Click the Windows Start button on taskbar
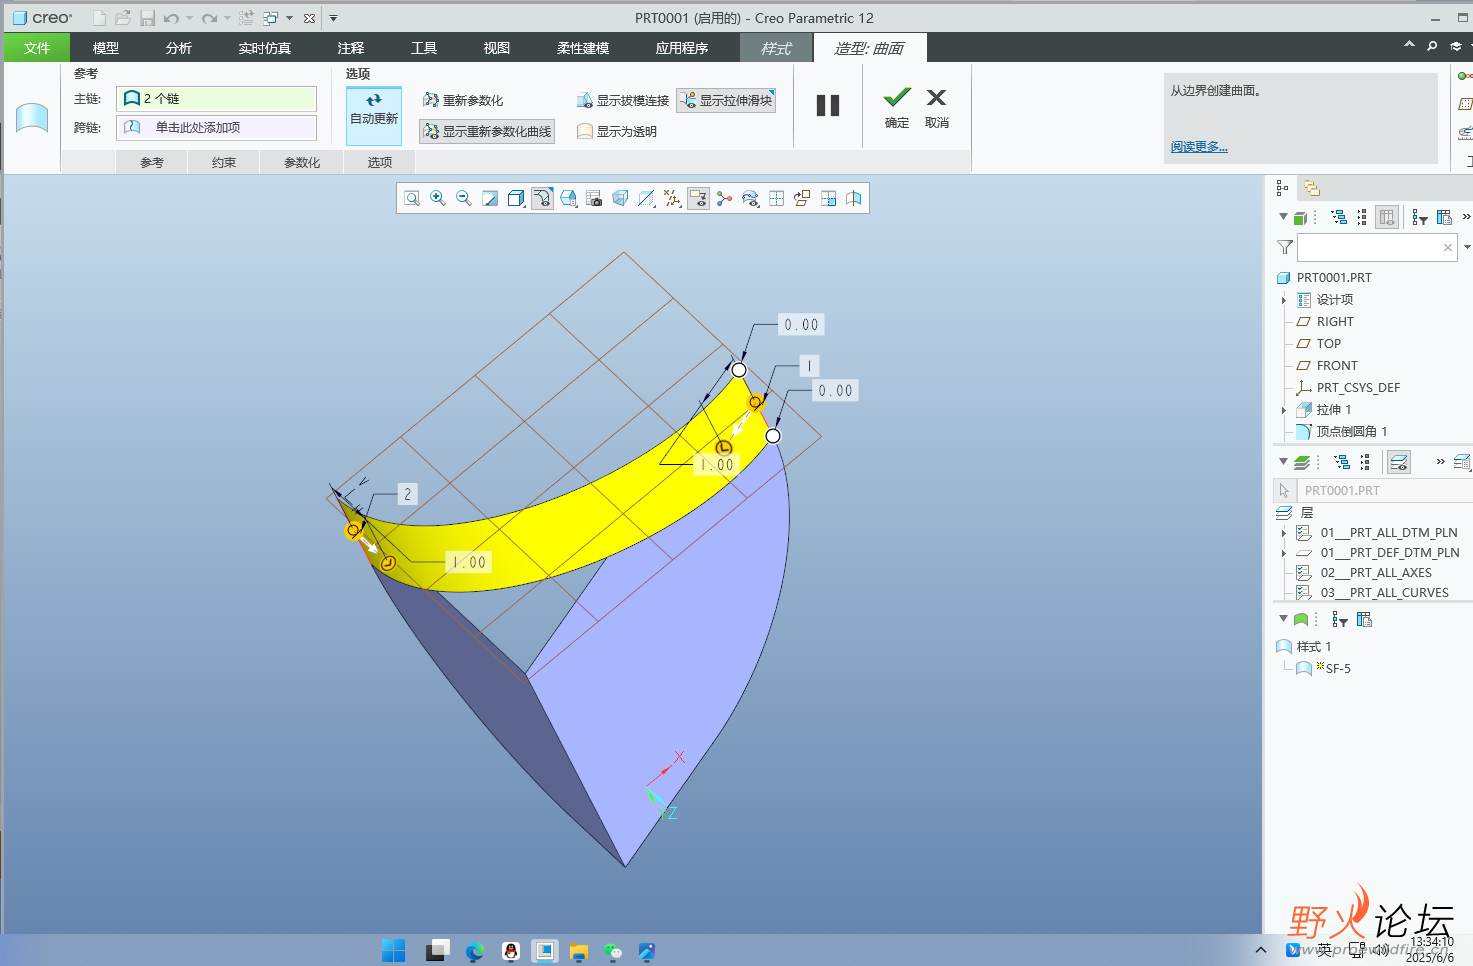Viewport: 1473px width, 966px height. coord(393,951)
